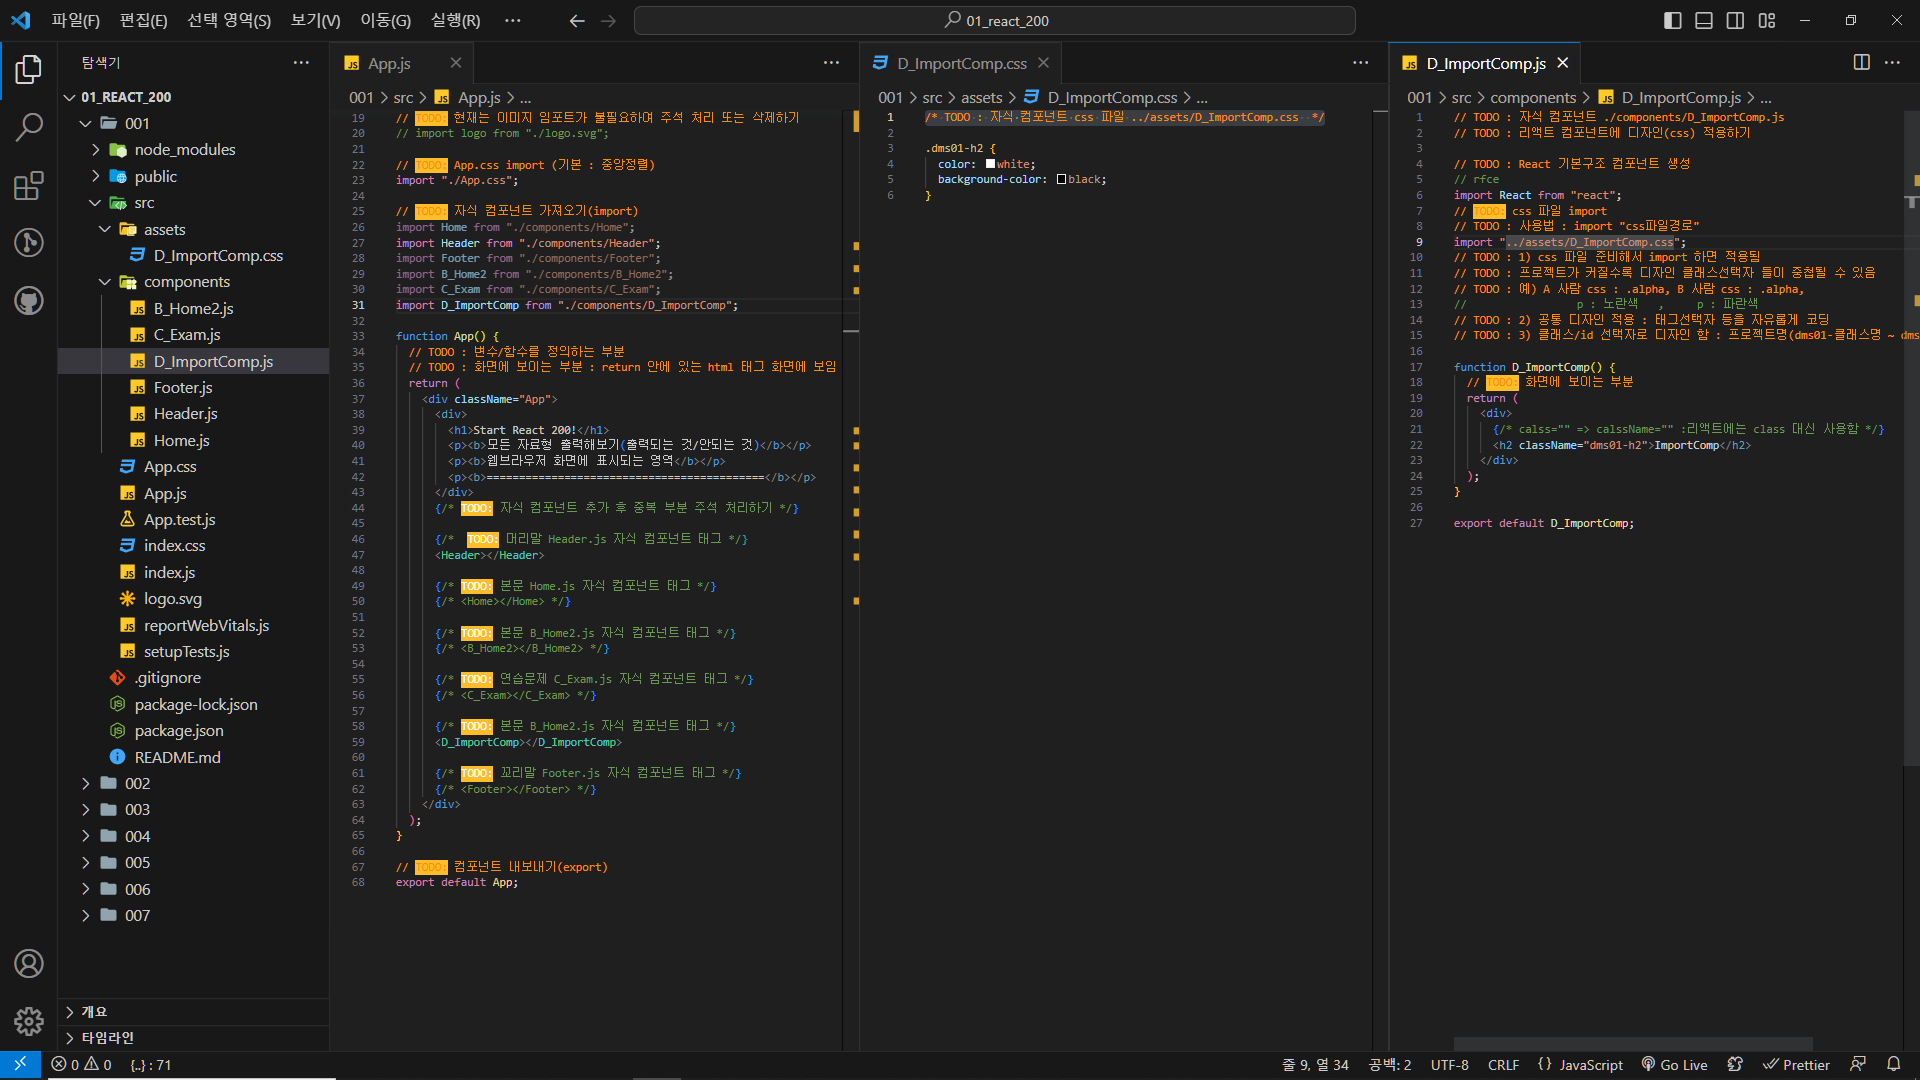Click the white color swatch in CSS
The height and width of the screenshot is (1080, 1920).
click(x=990, y=164)
